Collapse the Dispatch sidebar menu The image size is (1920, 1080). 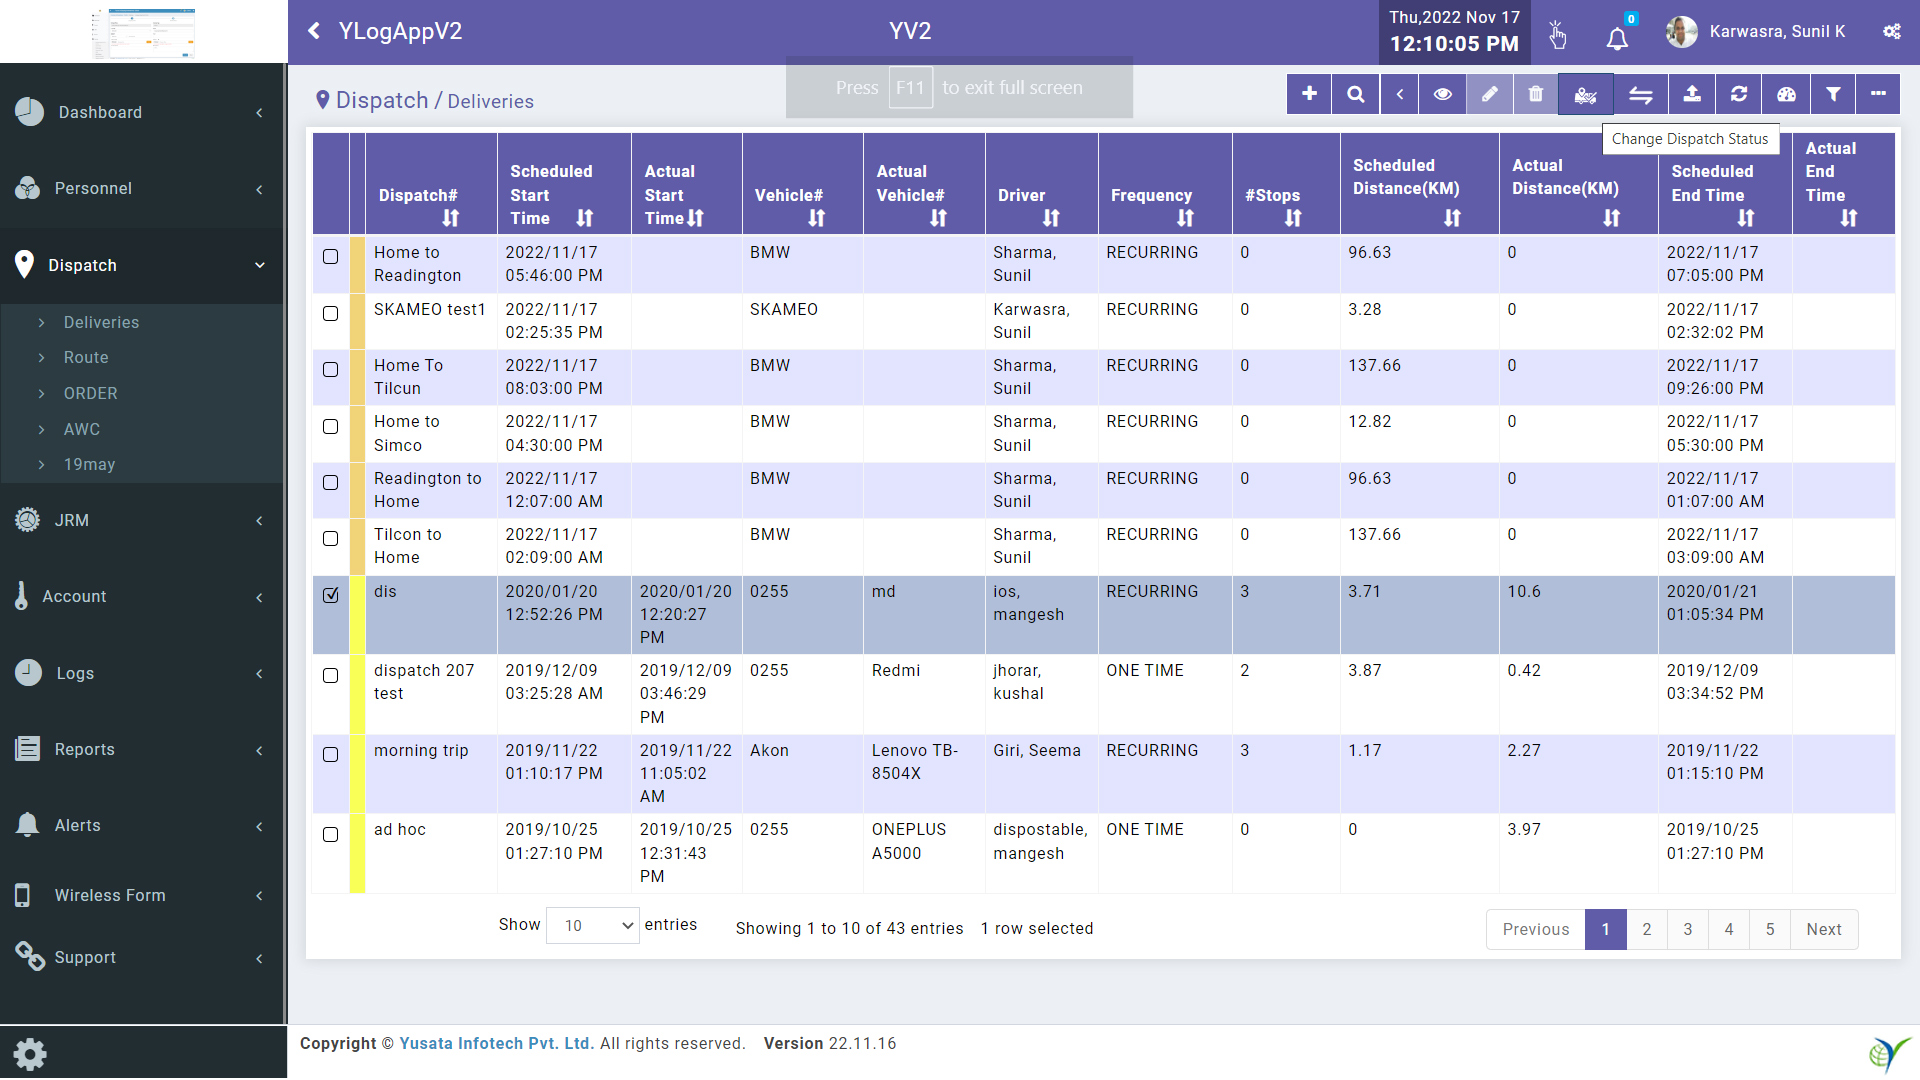(x=142, y=265)
